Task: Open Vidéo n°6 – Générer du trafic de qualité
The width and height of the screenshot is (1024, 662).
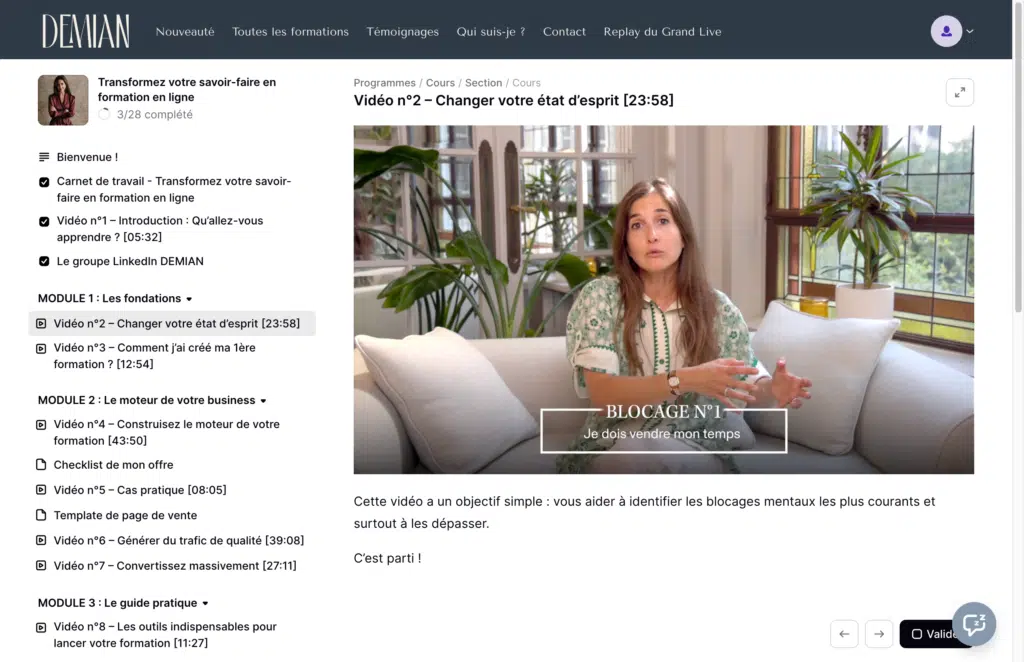Action: pos(179,541)
